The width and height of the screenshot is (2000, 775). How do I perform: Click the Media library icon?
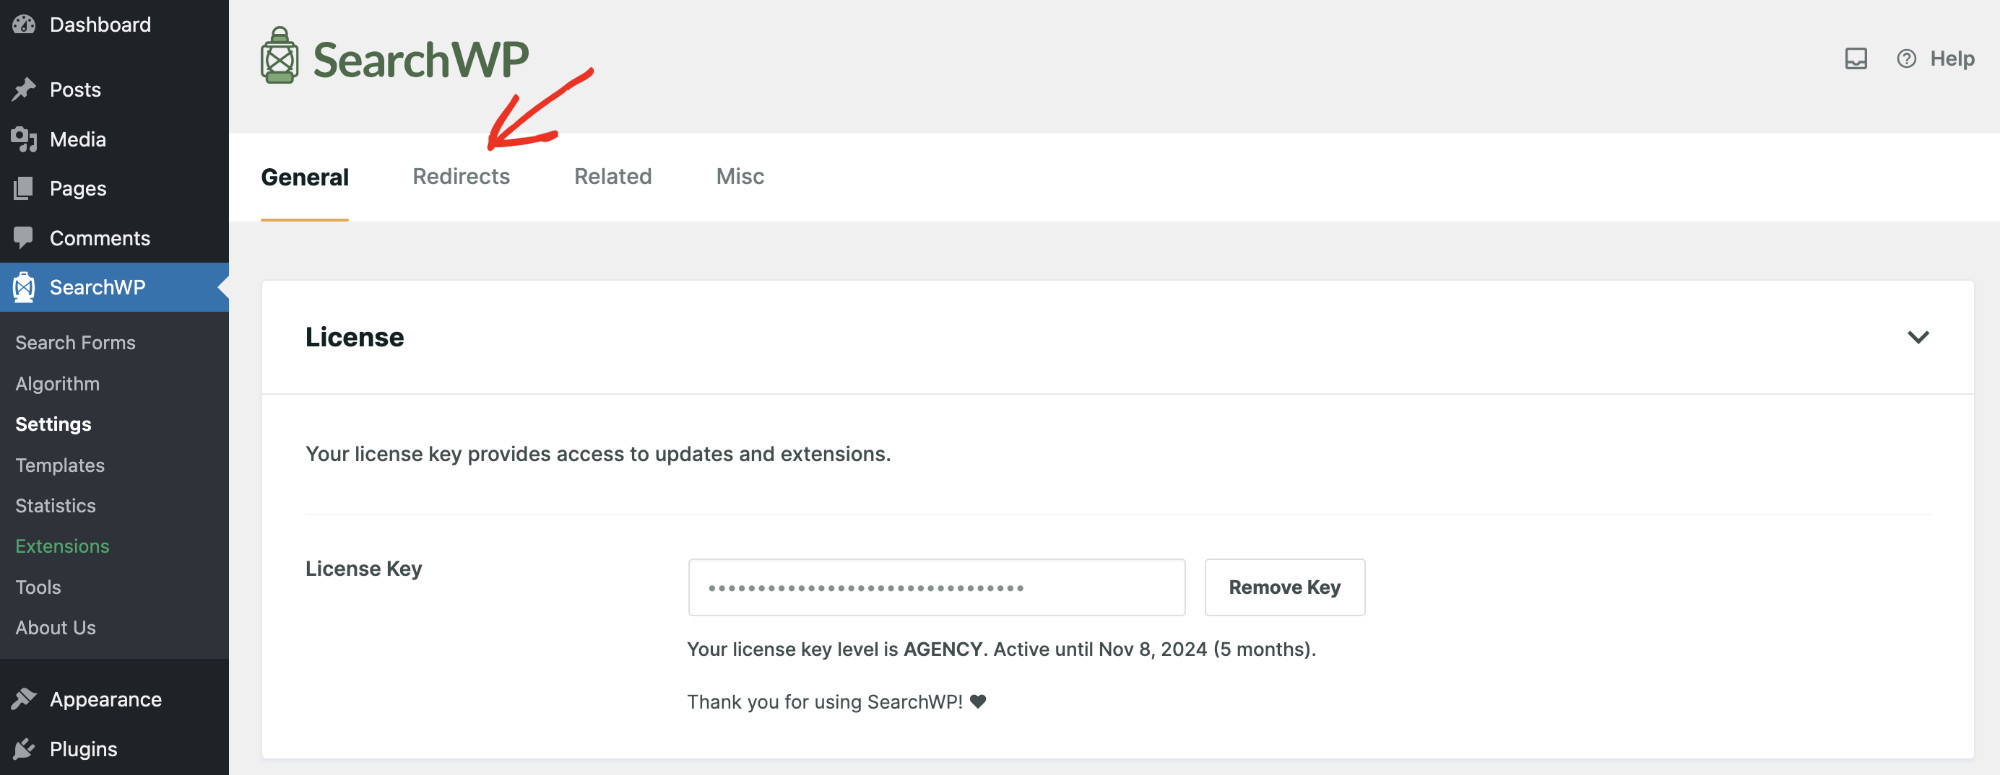click(x=24, y=139)
